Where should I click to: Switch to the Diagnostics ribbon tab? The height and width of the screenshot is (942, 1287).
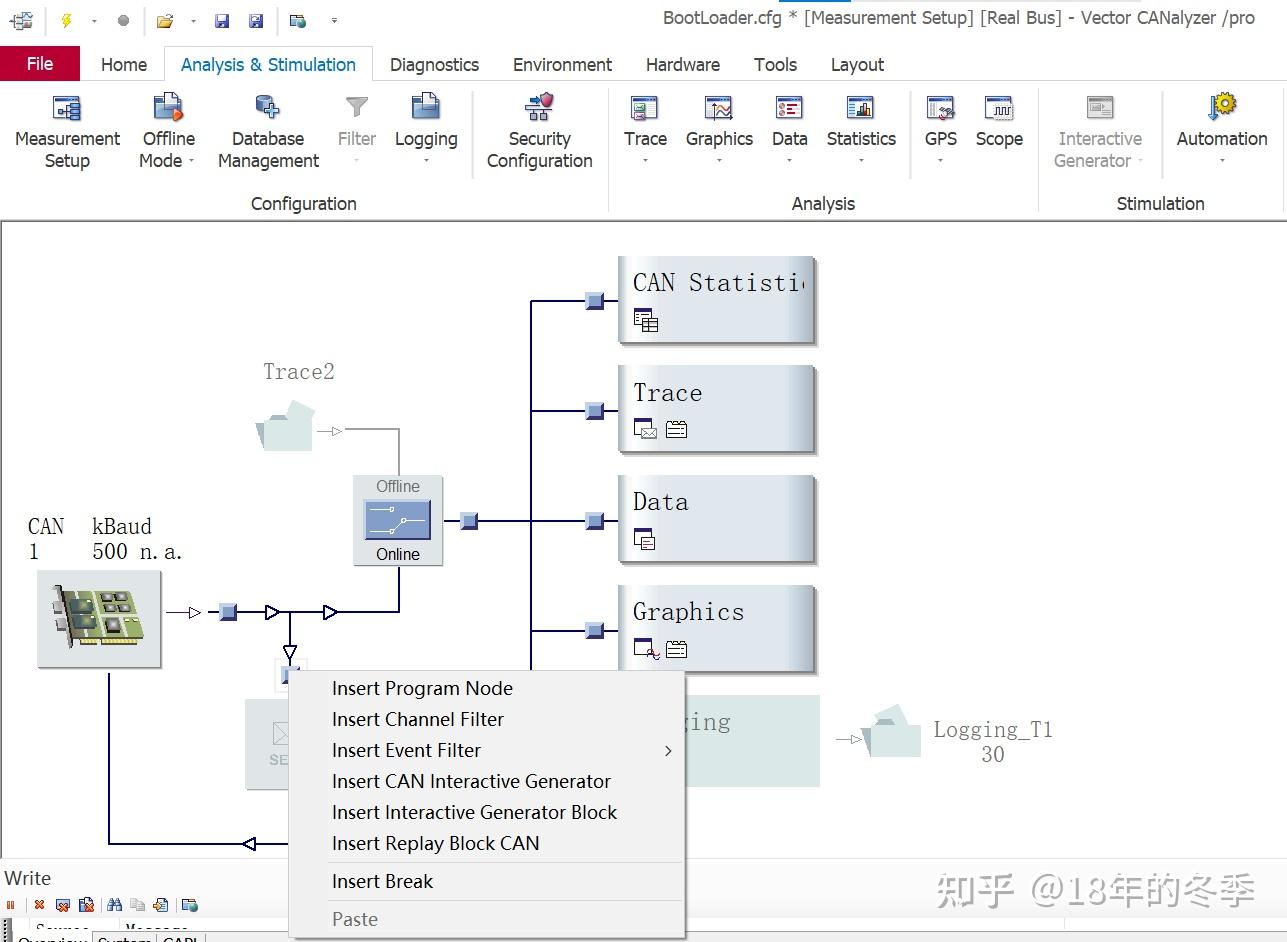(x=434, y=64)
